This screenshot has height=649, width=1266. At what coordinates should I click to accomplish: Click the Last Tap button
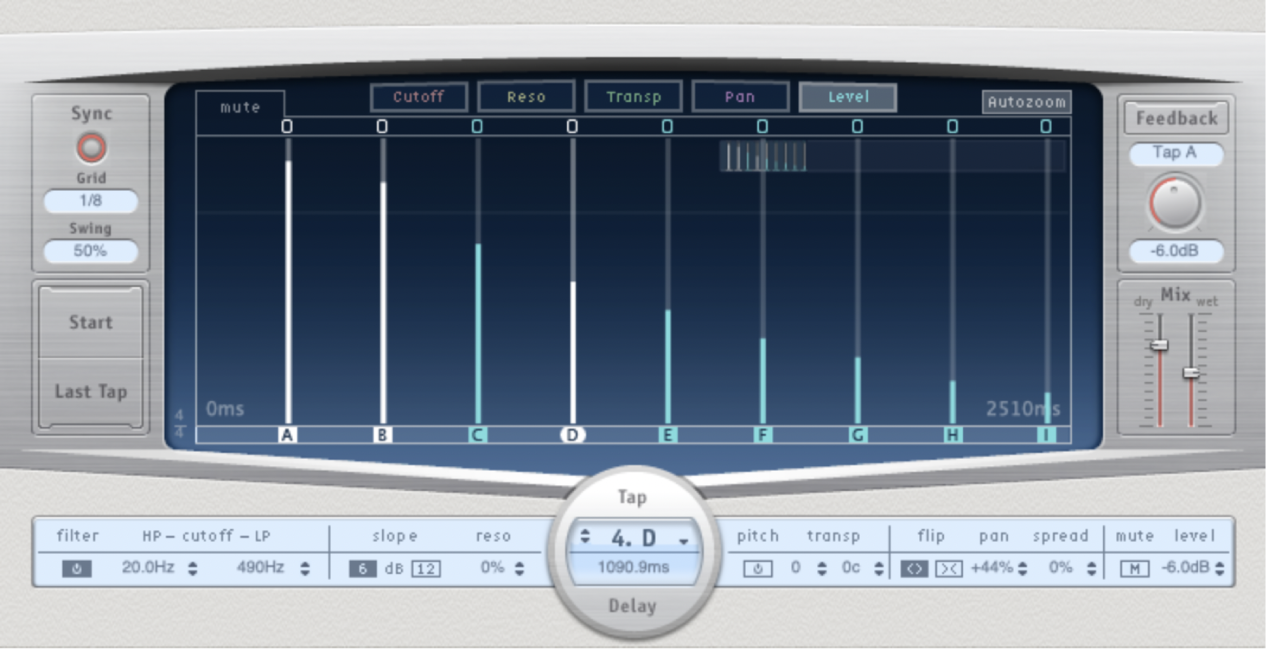pyautogui.click(x=89, y=391)
